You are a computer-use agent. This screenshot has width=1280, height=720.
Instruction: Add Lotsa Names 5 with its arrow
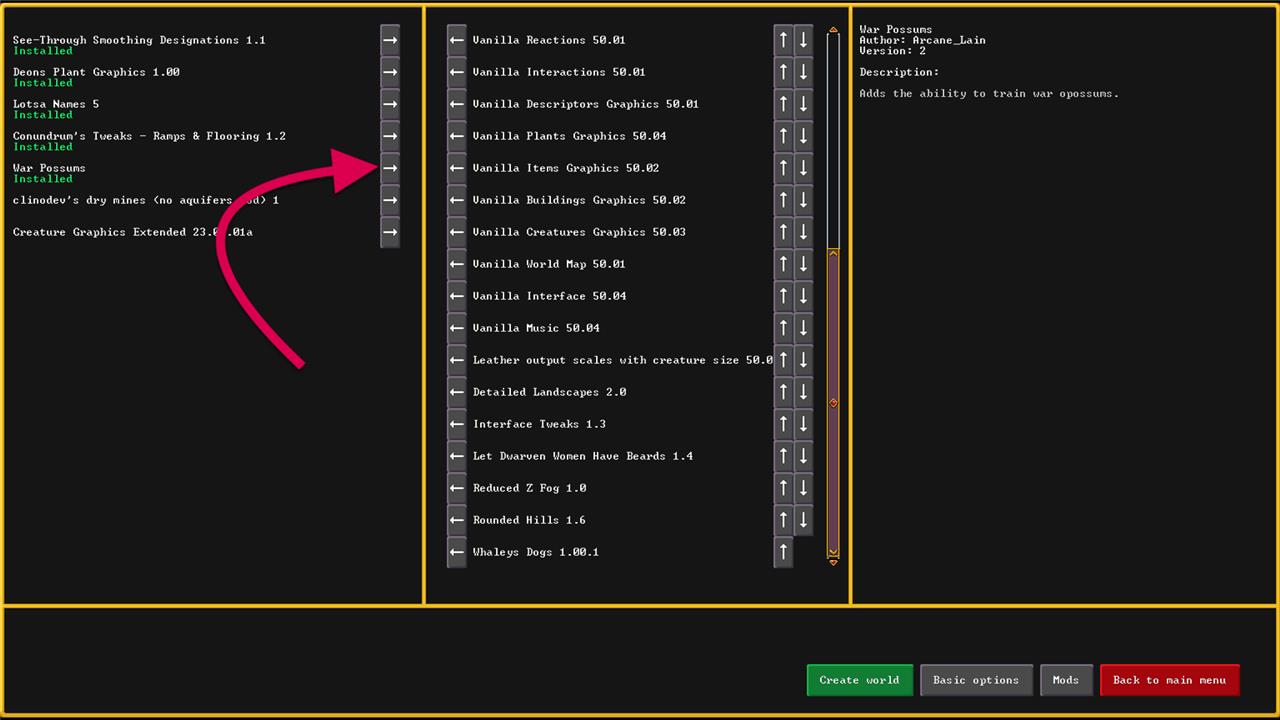click(389, 104)
